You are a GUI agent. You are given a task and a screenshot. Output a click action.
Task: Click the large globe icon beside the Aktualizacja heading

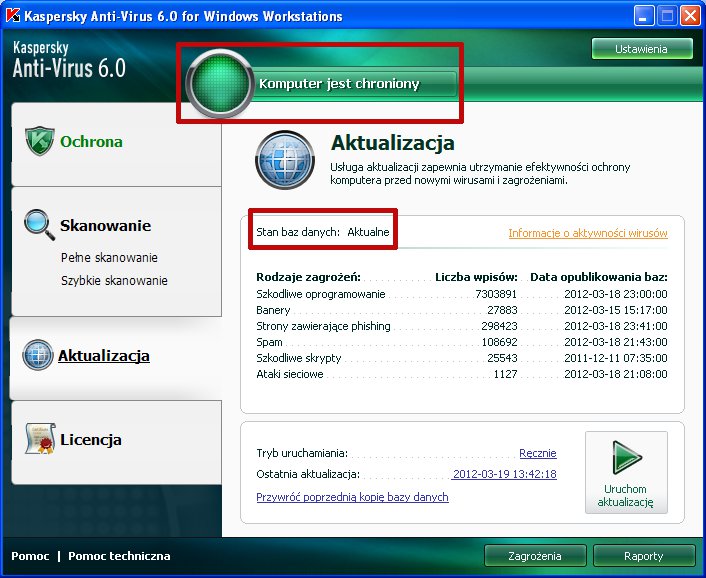coord(285,160)
